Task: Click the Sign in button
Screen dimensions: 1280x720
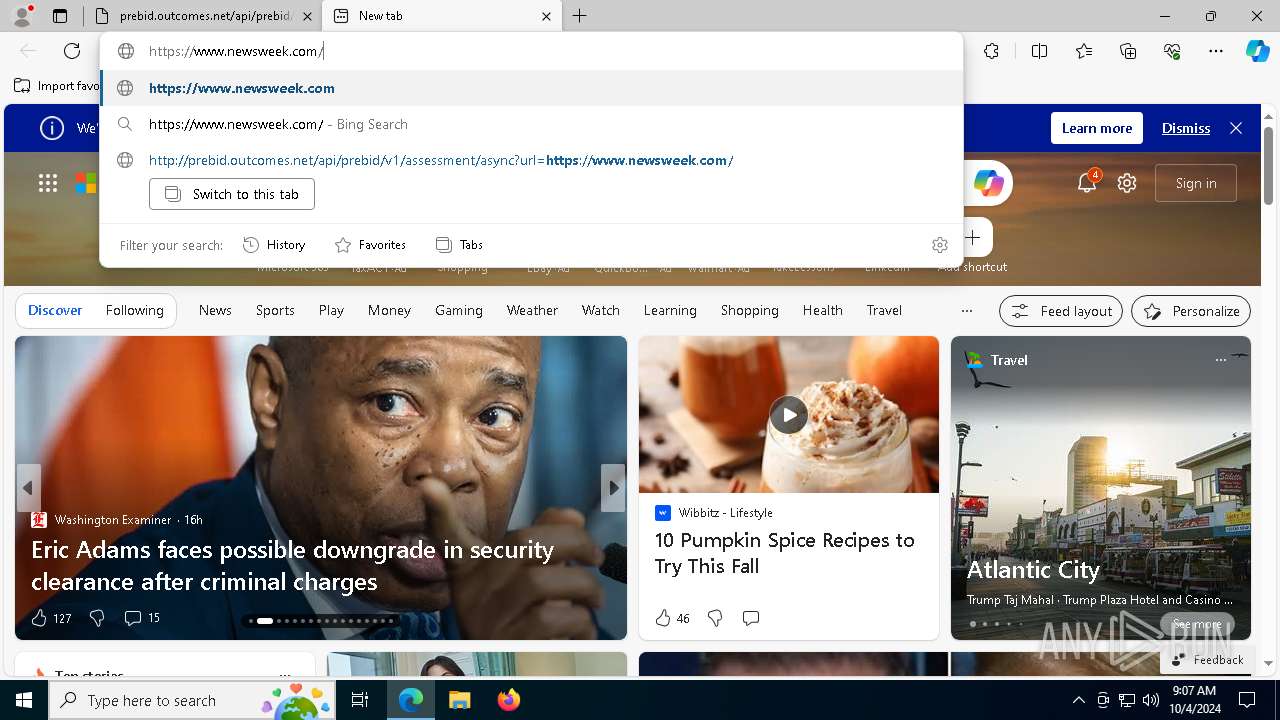Action: [x=1196, y=183]
